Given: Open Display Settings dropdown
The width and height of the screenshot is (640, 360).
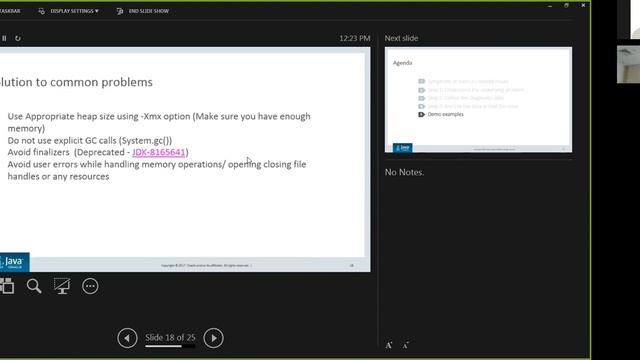Looking at the screenshot, I should click(x=74, y=11).
